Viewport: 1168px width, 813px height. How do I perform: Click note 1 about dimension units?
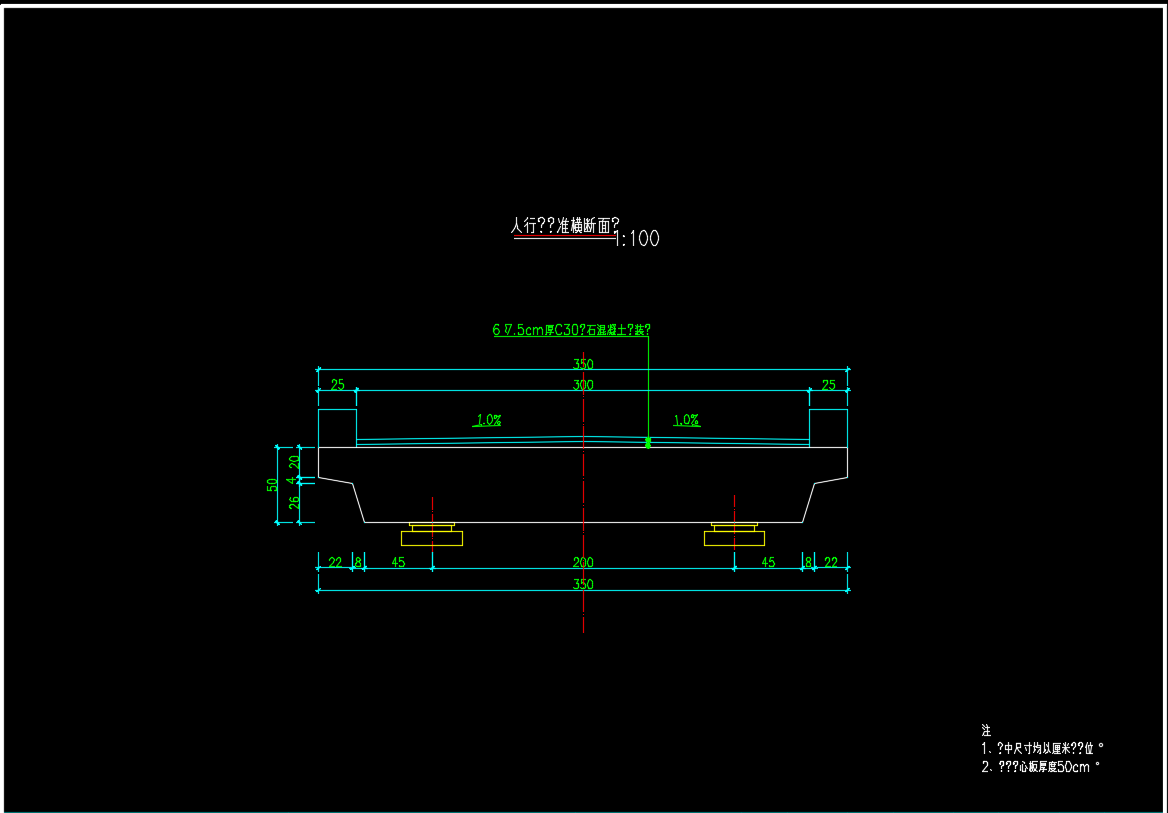(1041, 748)
